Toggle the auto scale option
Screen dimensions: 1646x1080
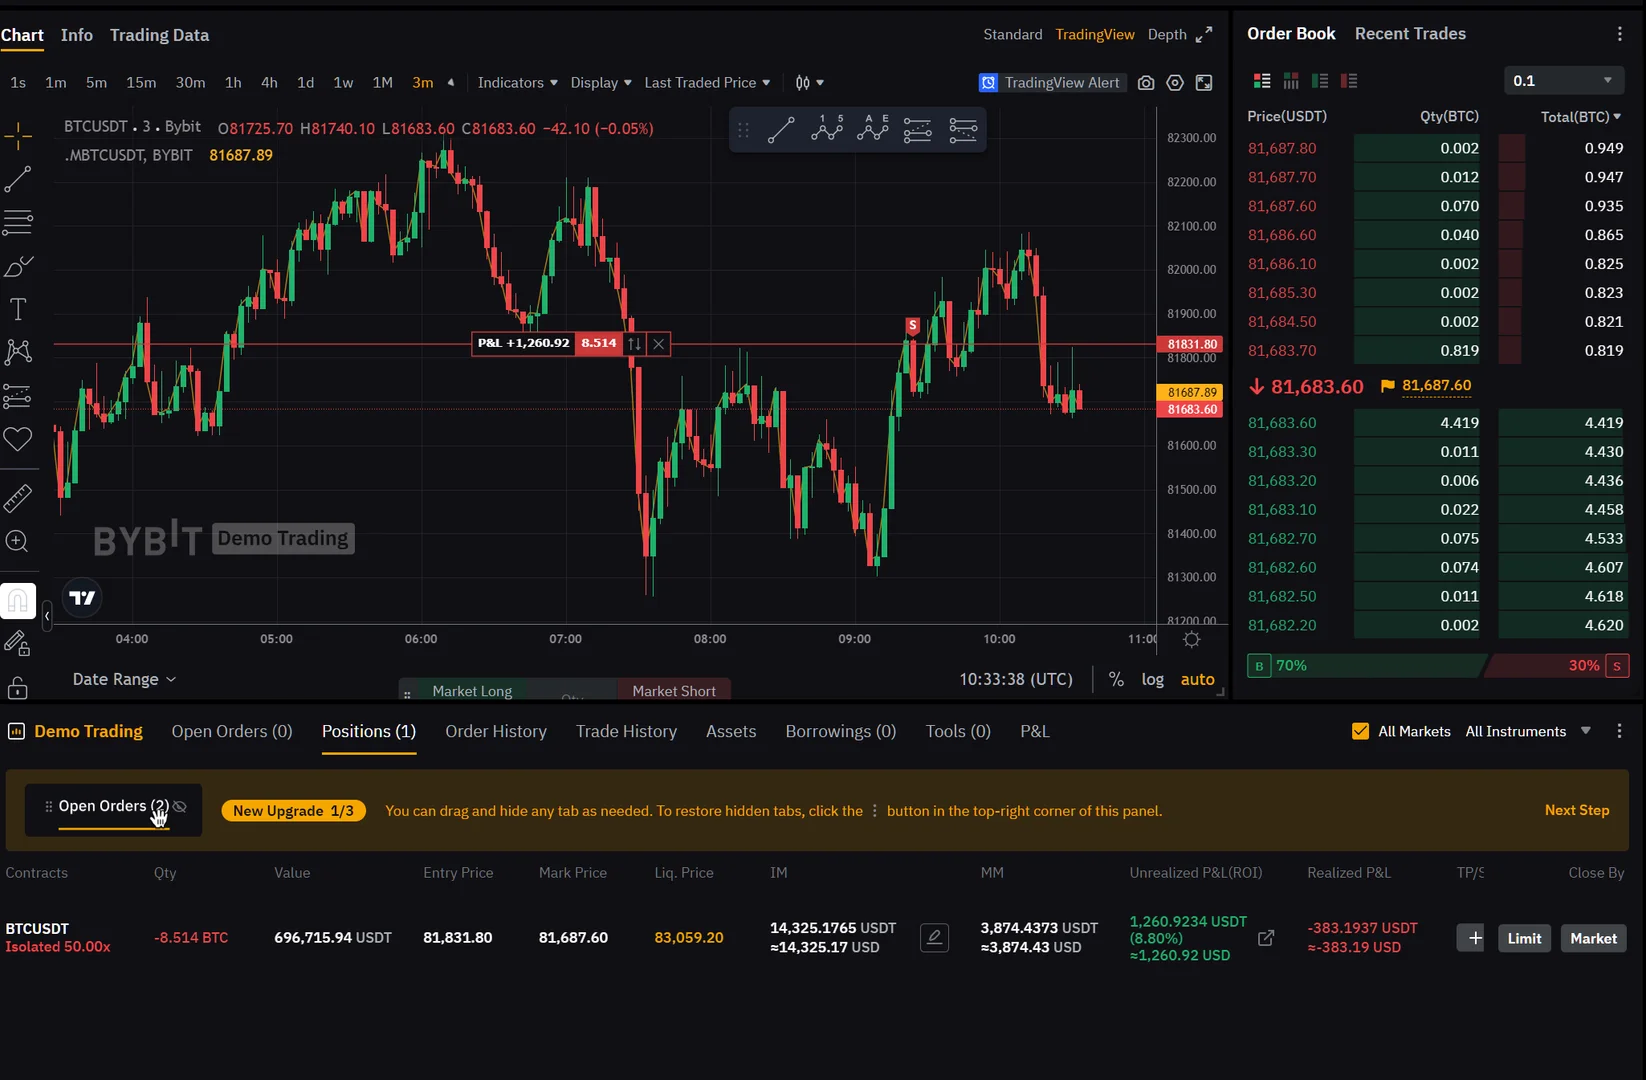pos(1198,679)
